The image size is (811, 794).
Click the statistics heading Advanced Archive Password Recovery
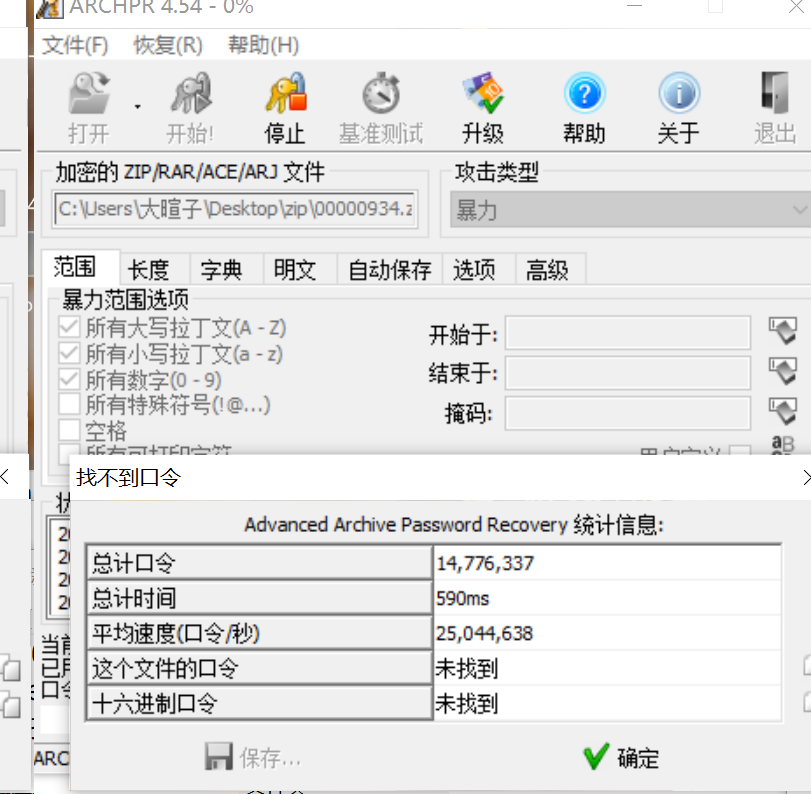(x=406, y=525)
